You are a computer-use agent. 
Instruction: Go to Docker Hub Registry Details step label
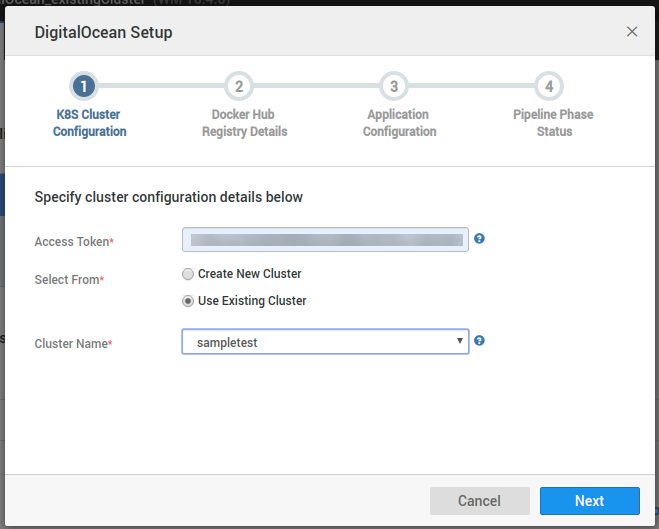(244, 123)
